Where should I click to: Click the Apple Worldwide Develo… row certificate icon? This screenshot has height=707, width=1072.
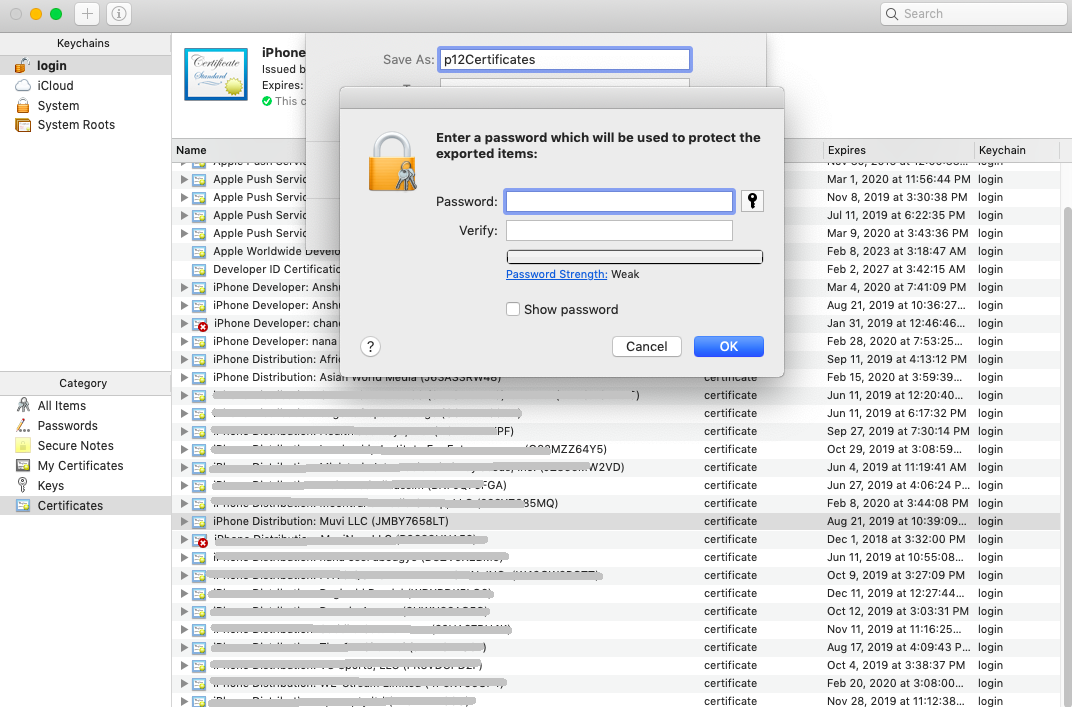click(199, 252)
